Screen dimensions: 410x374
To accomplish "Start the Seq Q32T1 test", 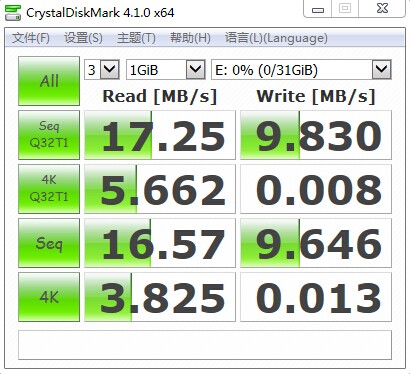I will pyautogui.click(x=49, y=135).
